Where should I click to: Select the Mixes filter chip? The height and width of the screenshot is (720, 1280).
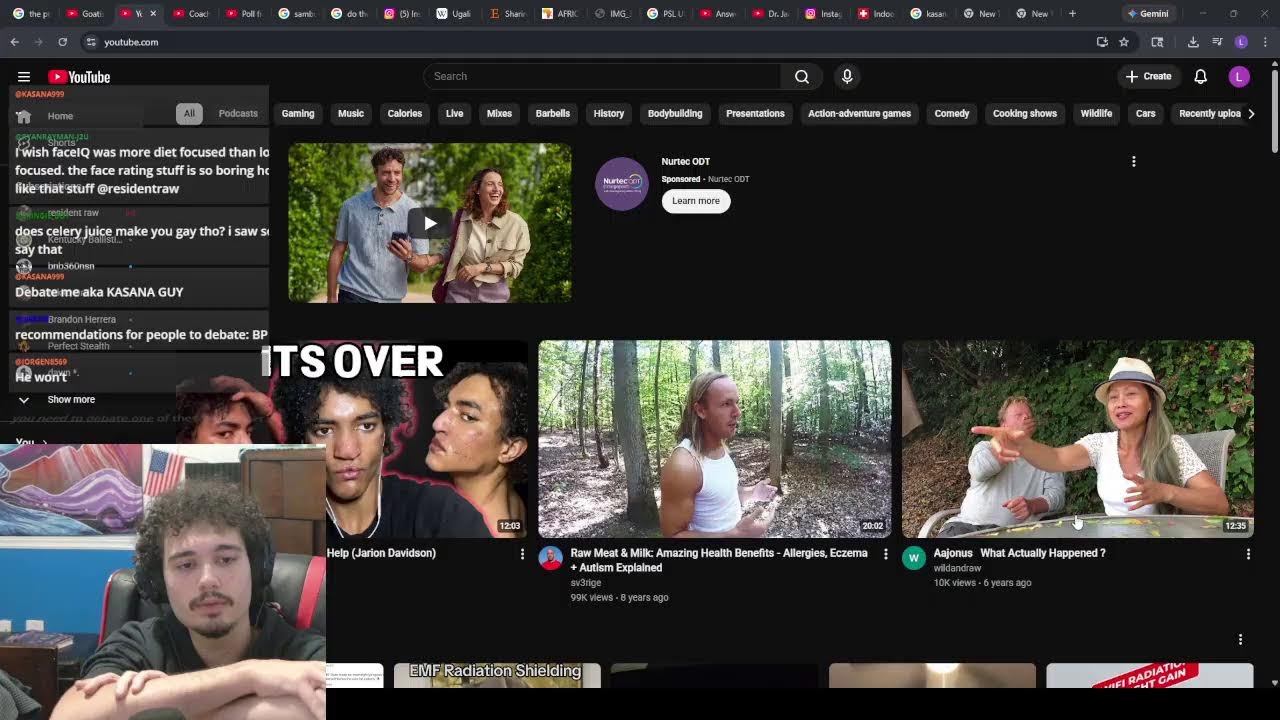tap(499, 114)
